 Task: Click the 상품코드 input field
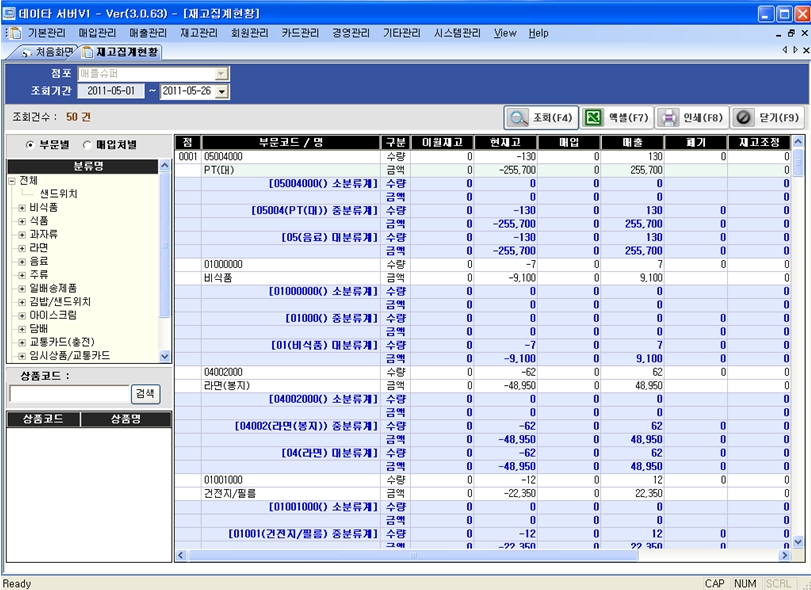[69, 394]
